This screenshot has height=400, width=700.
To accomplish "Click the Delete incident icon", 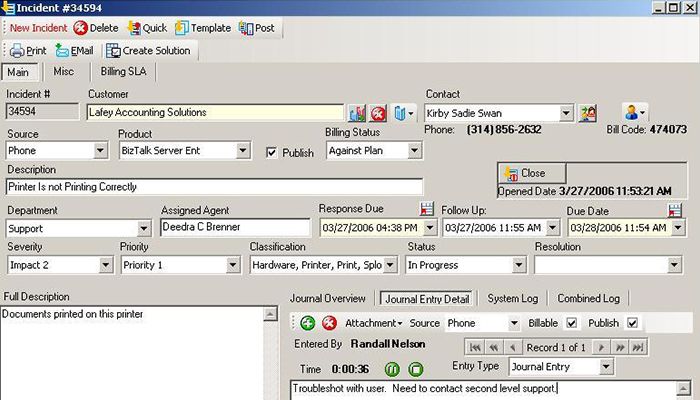I will pyautogui.click(x=81, y=28).
